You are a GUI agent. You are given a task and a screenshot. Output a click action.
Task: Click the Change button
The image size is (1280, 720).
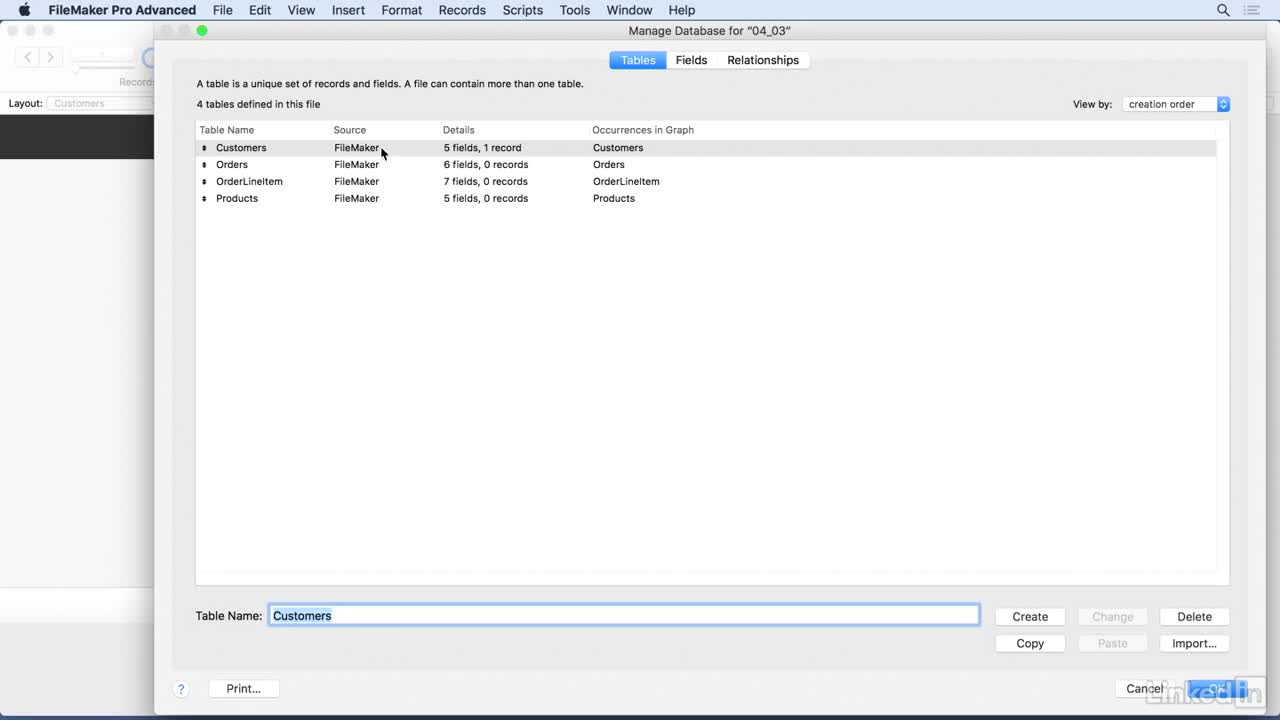pos(1113,617)
